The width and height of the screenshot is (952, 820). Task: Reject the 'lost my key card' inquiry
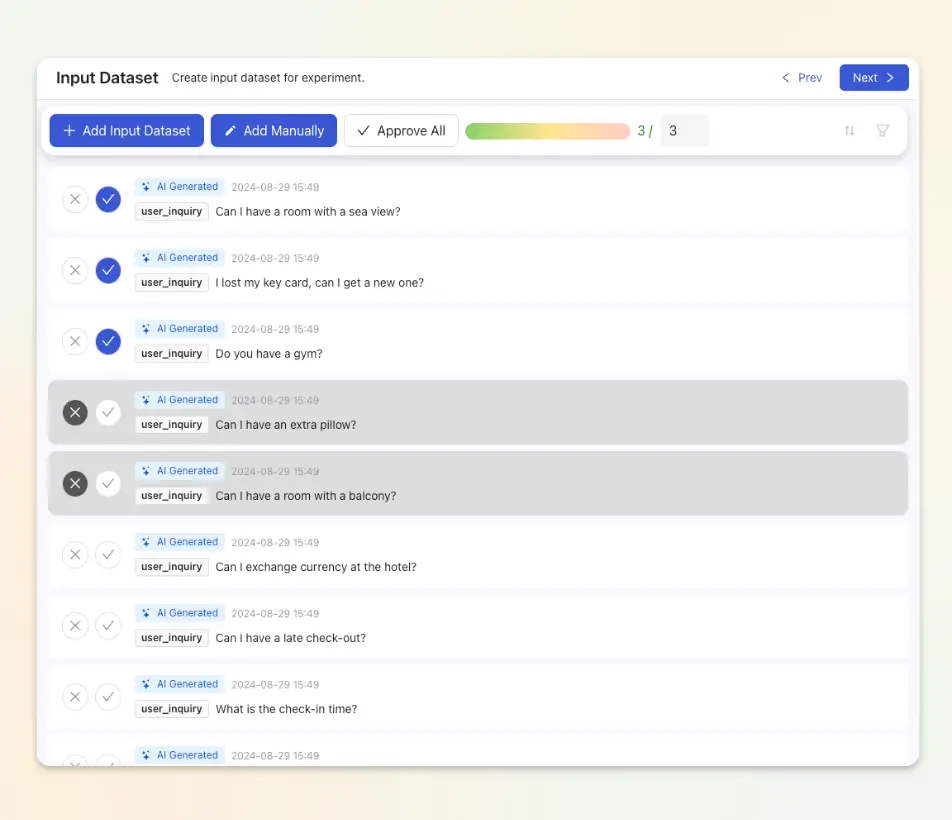pos(75,270)
